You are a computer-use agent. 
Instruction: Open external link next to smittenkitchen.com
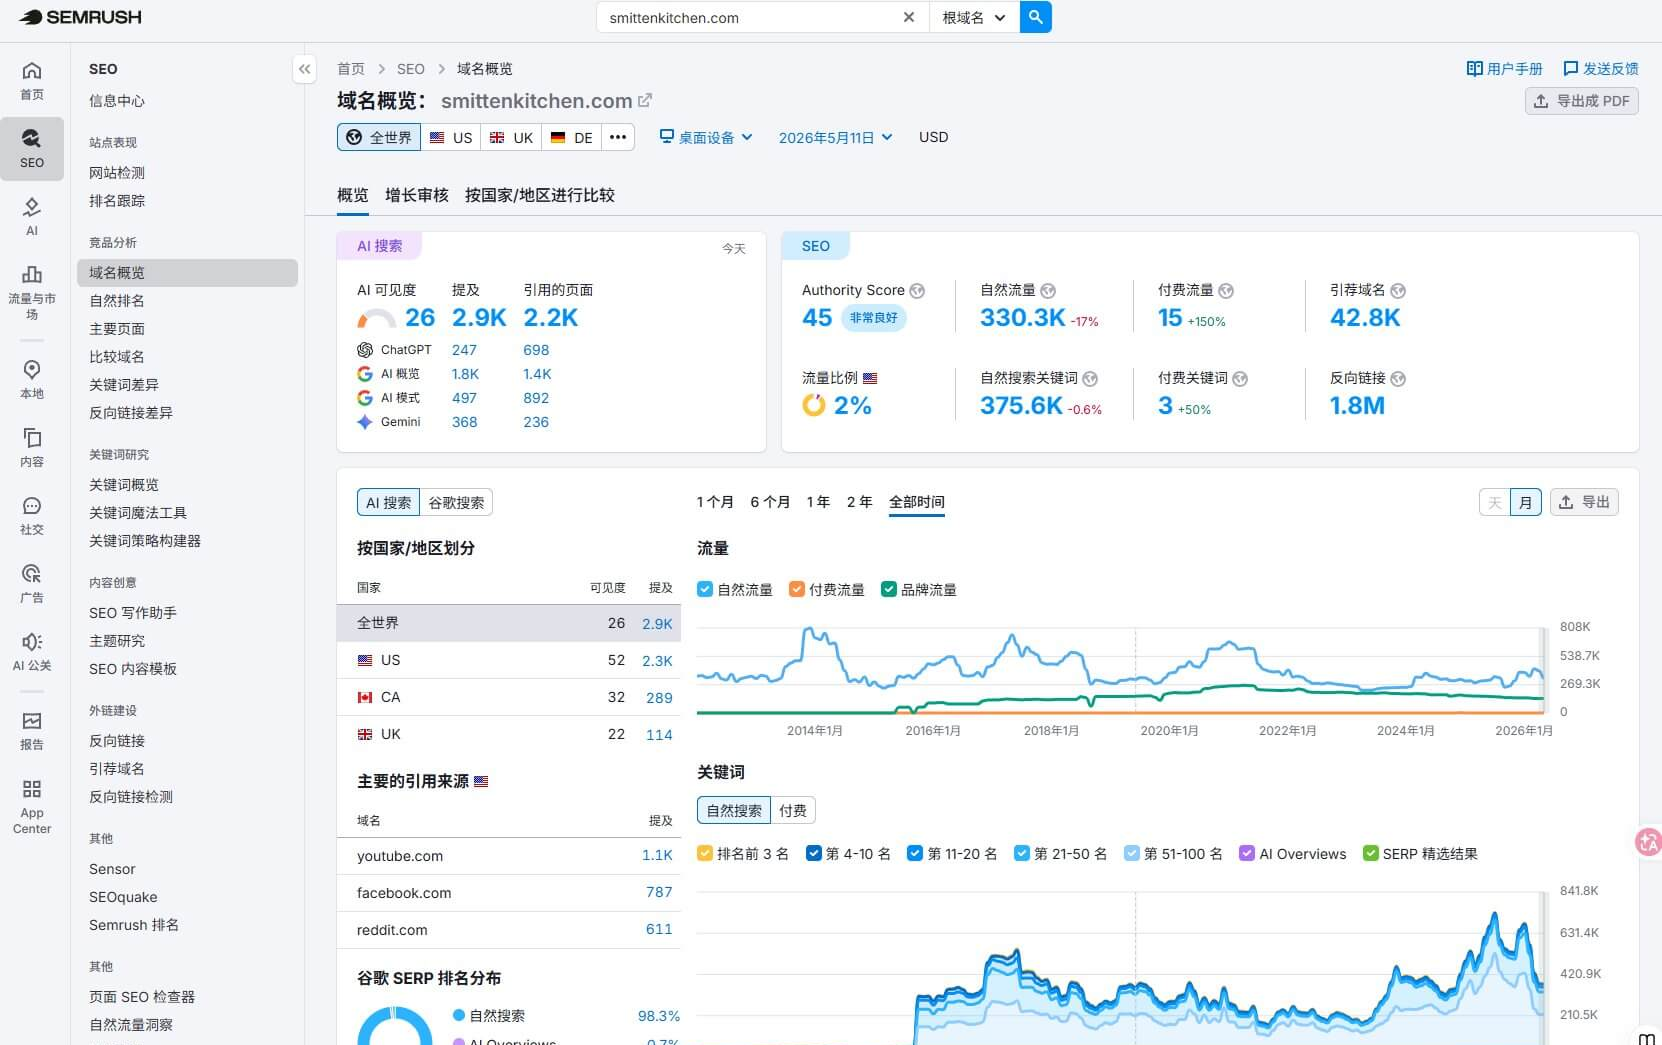(645, 100)
